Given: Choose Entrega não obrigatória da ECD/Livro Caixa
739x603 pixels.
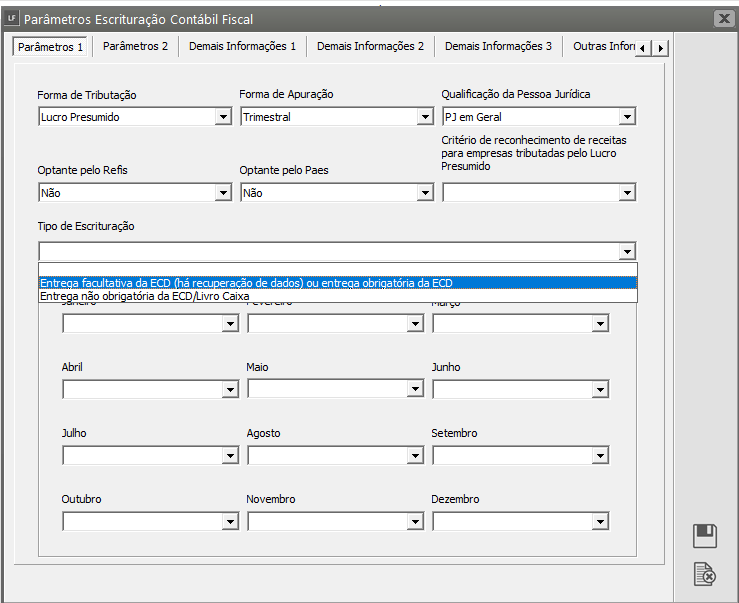Looking at the screenshot, I should click(145, 296).
